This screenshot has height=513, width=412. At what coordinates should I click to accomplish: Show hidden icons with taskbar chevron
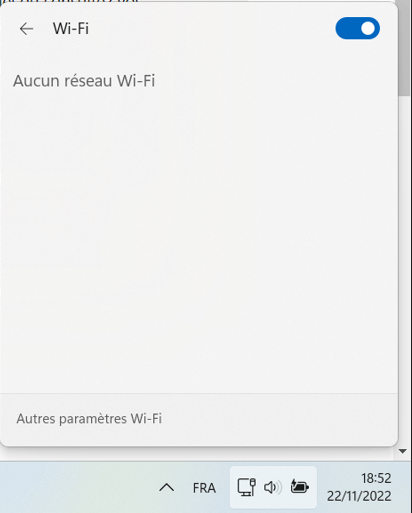166,488
